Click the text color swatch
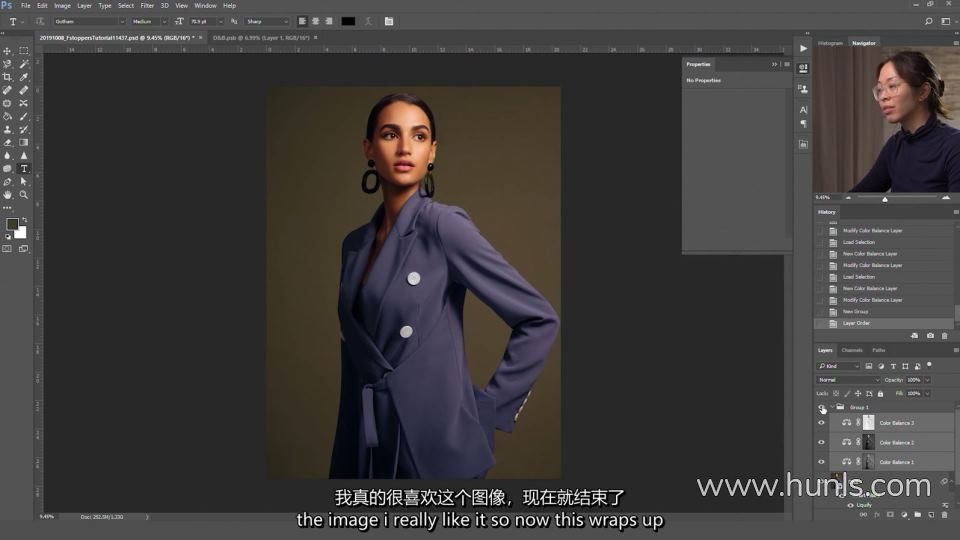The image size is (960, 540). [348, 21]
